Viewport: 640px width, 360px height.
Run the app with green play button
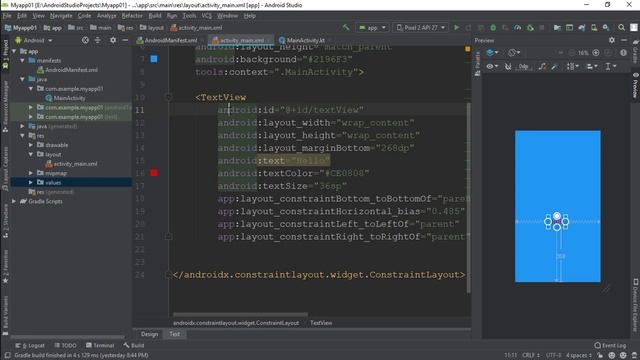456,28
